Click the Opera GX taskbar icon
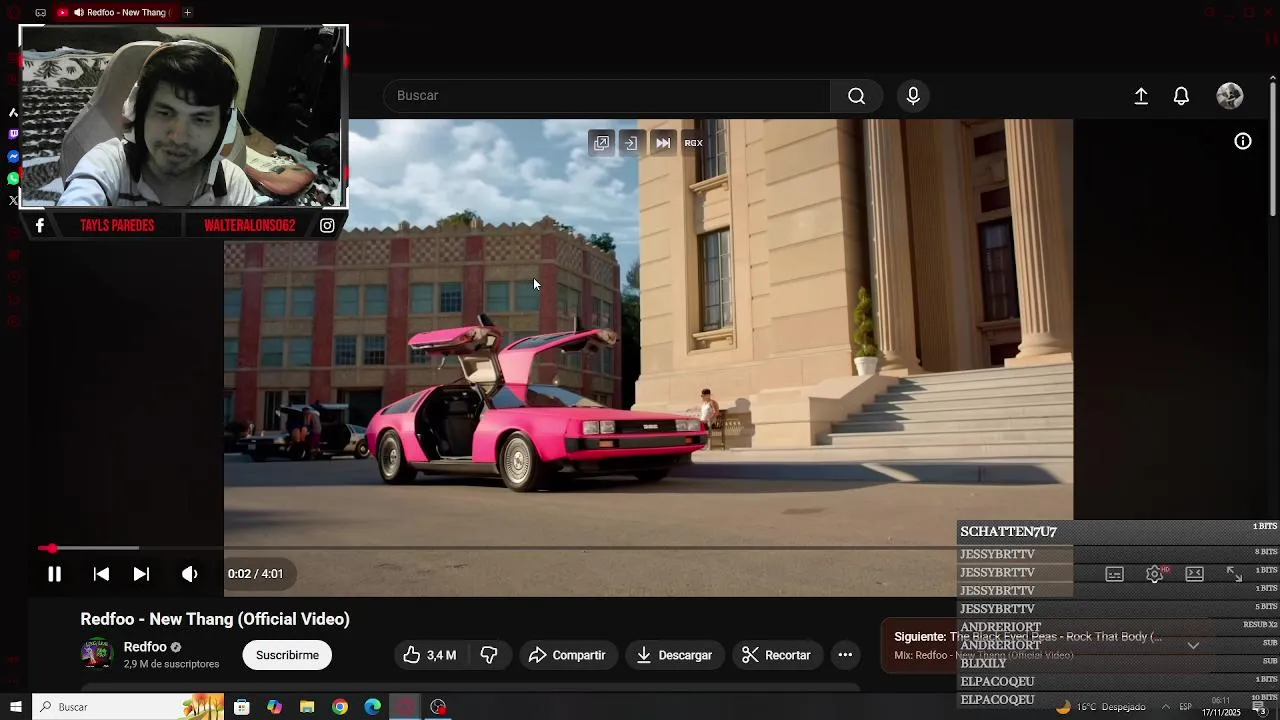The height and width of the screenshot is (720, 1280). click(405, 707)
